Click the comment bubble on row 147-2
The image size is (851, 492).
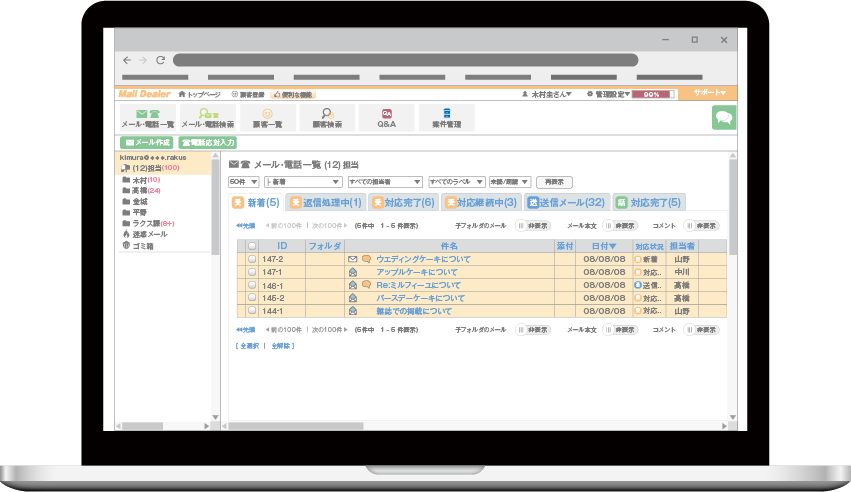click(x=366, y=259)
